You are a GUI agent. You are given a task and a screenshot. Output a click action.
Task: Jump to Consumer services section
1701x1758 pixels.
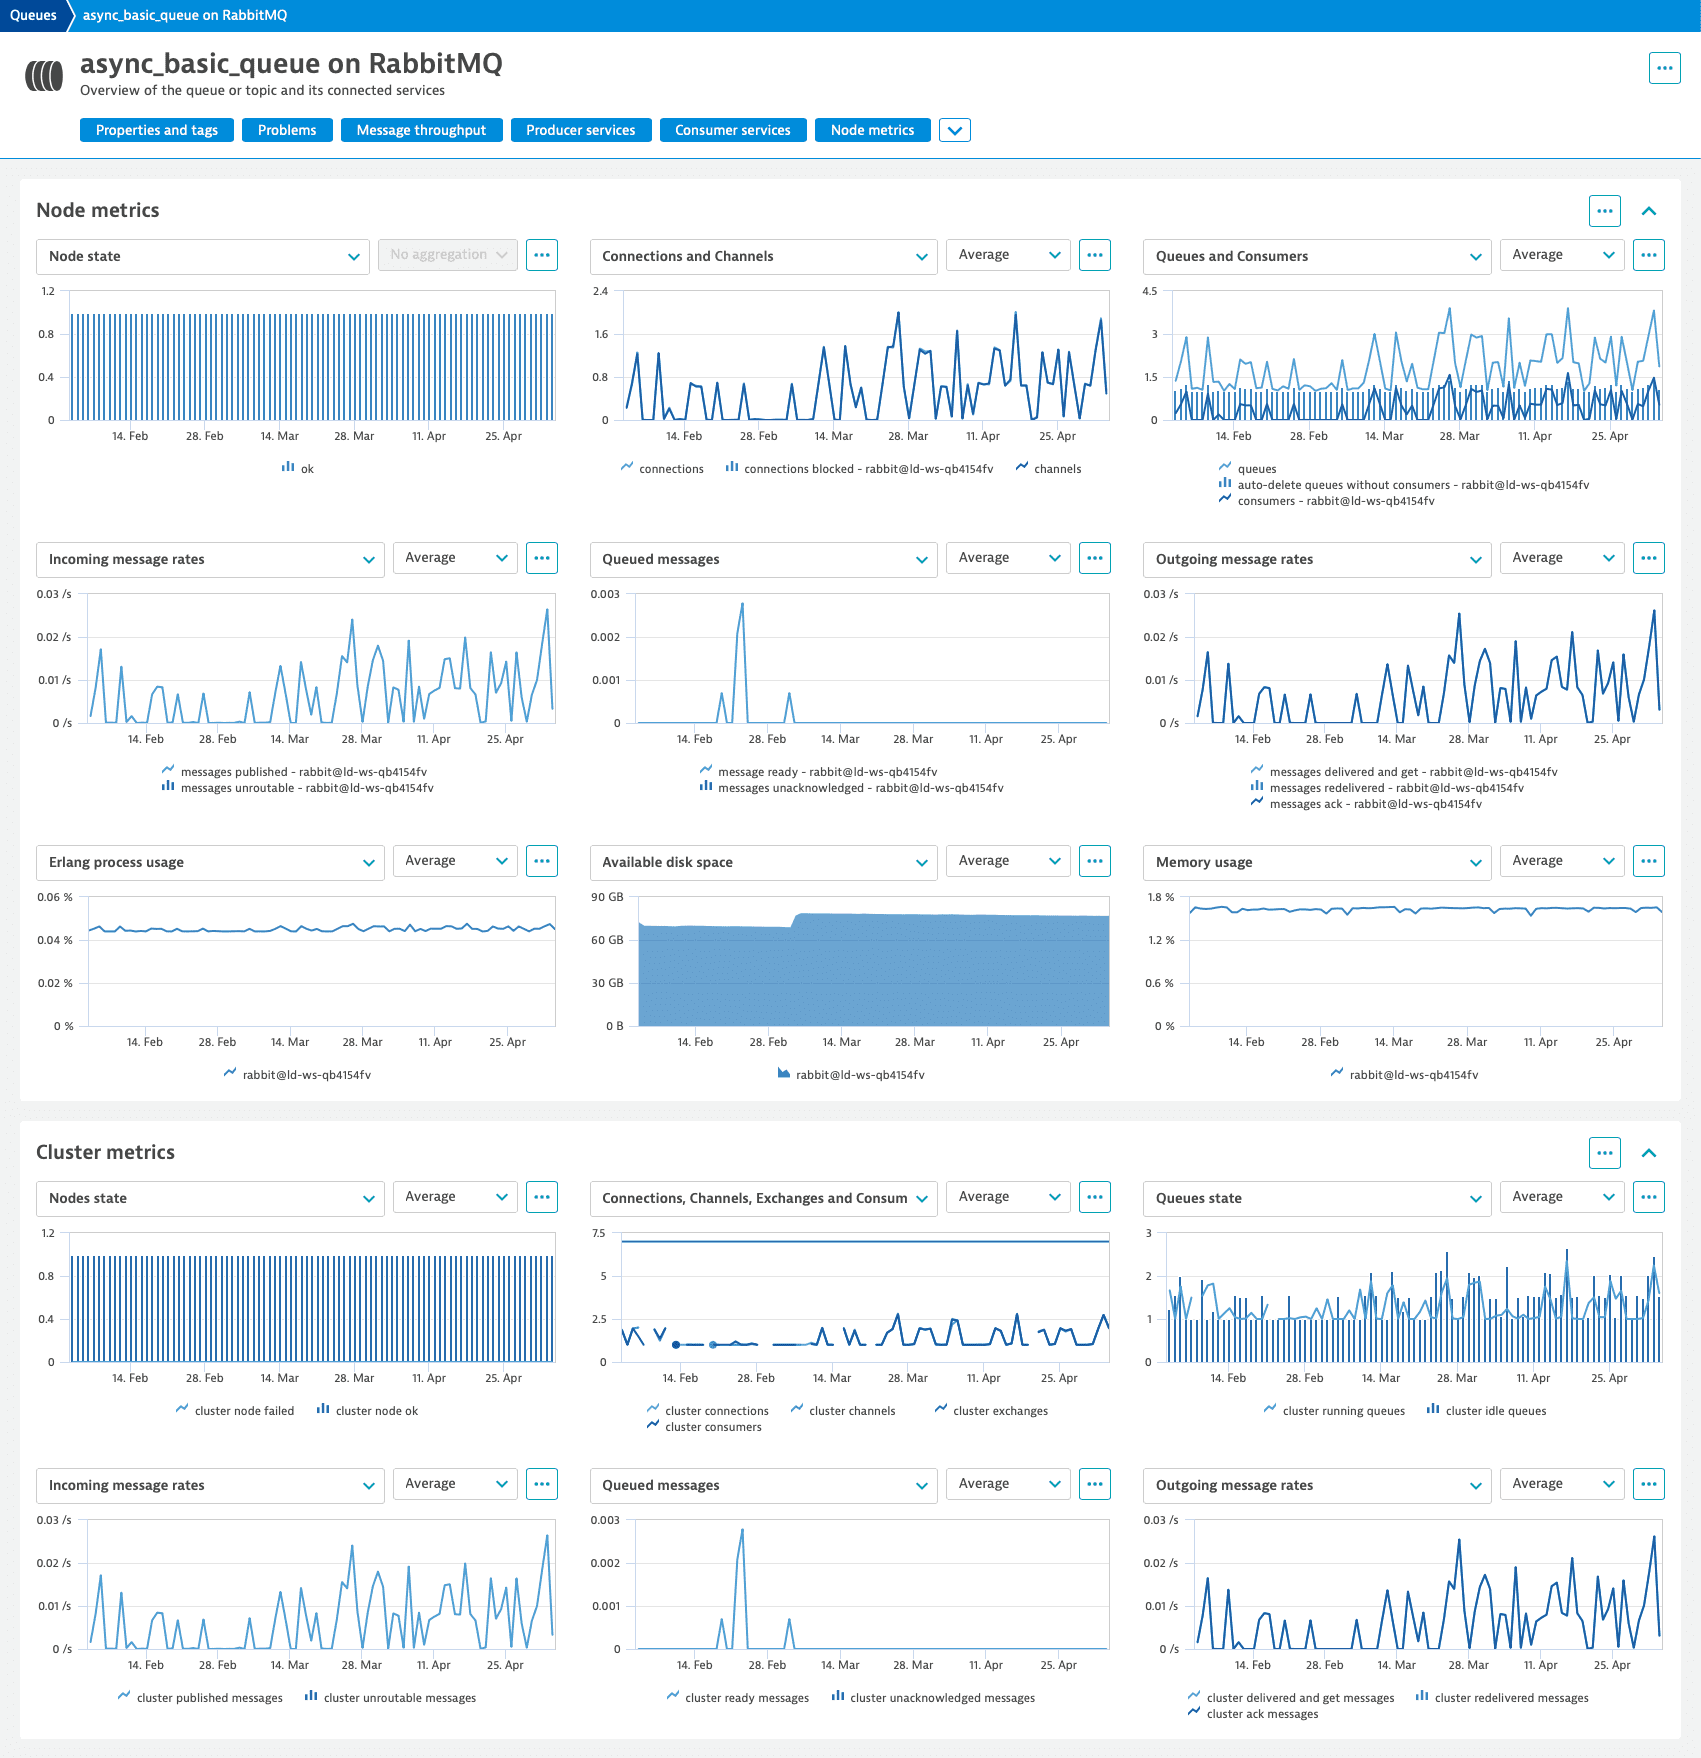tap(733, 130)
